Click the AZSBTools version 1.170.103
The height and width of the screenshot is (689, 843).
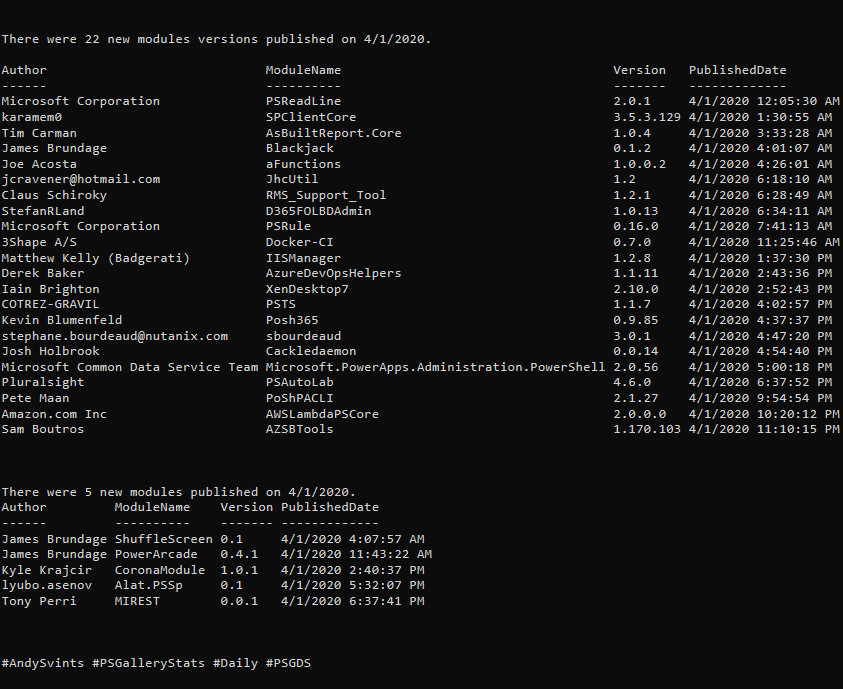pyautogui.click(x=647, y=429)
